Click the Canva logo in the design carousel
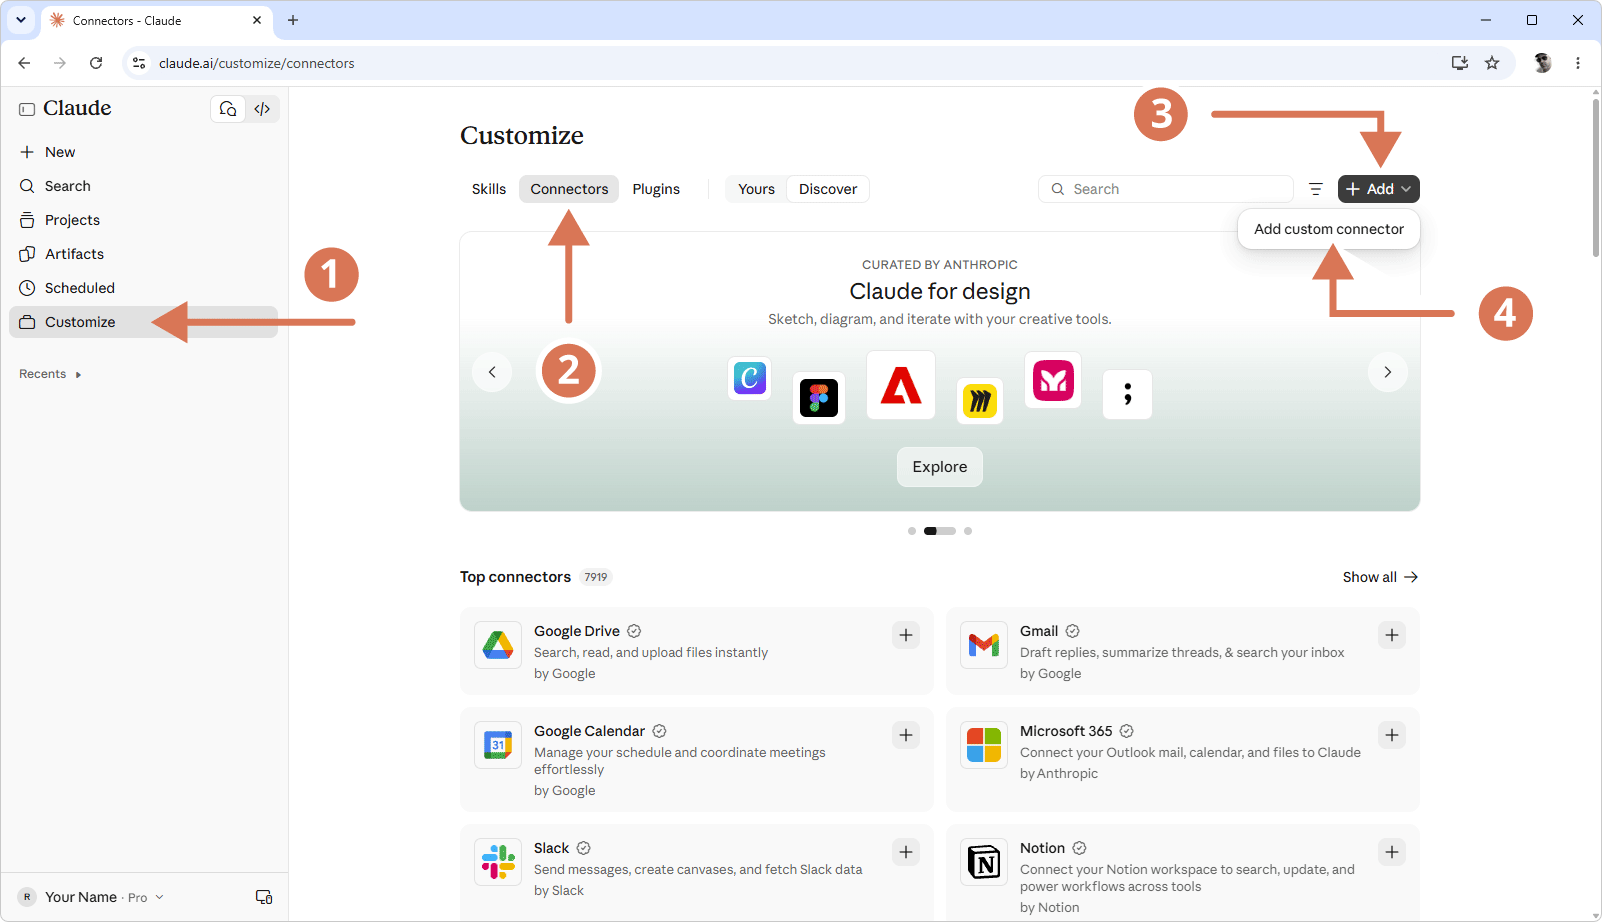 click(x=750, y=378)
